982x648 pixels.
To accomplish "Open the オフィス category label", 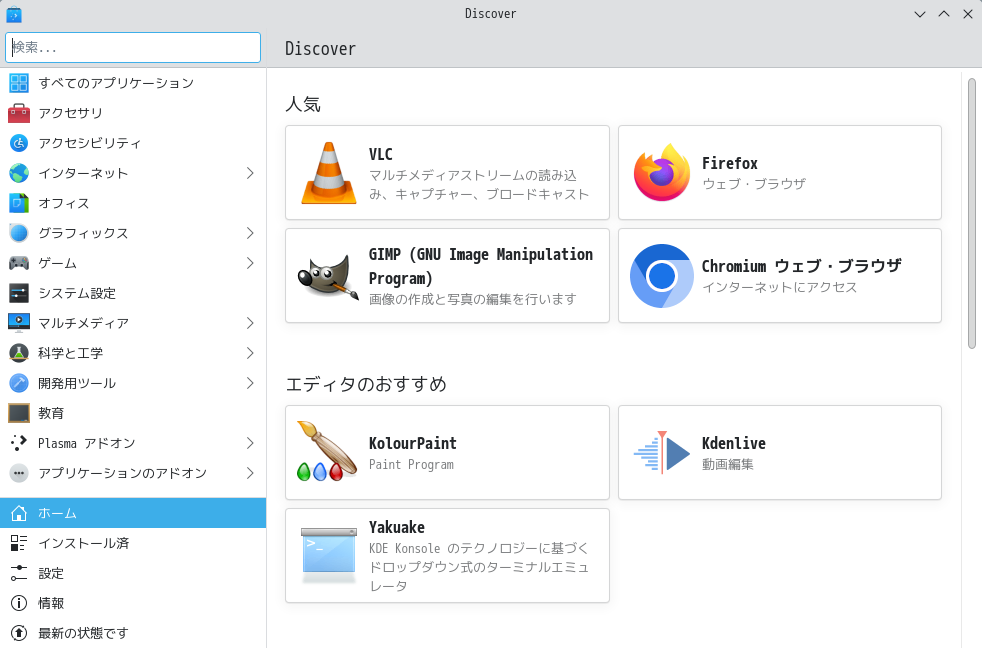I will [x=64, y=203].
